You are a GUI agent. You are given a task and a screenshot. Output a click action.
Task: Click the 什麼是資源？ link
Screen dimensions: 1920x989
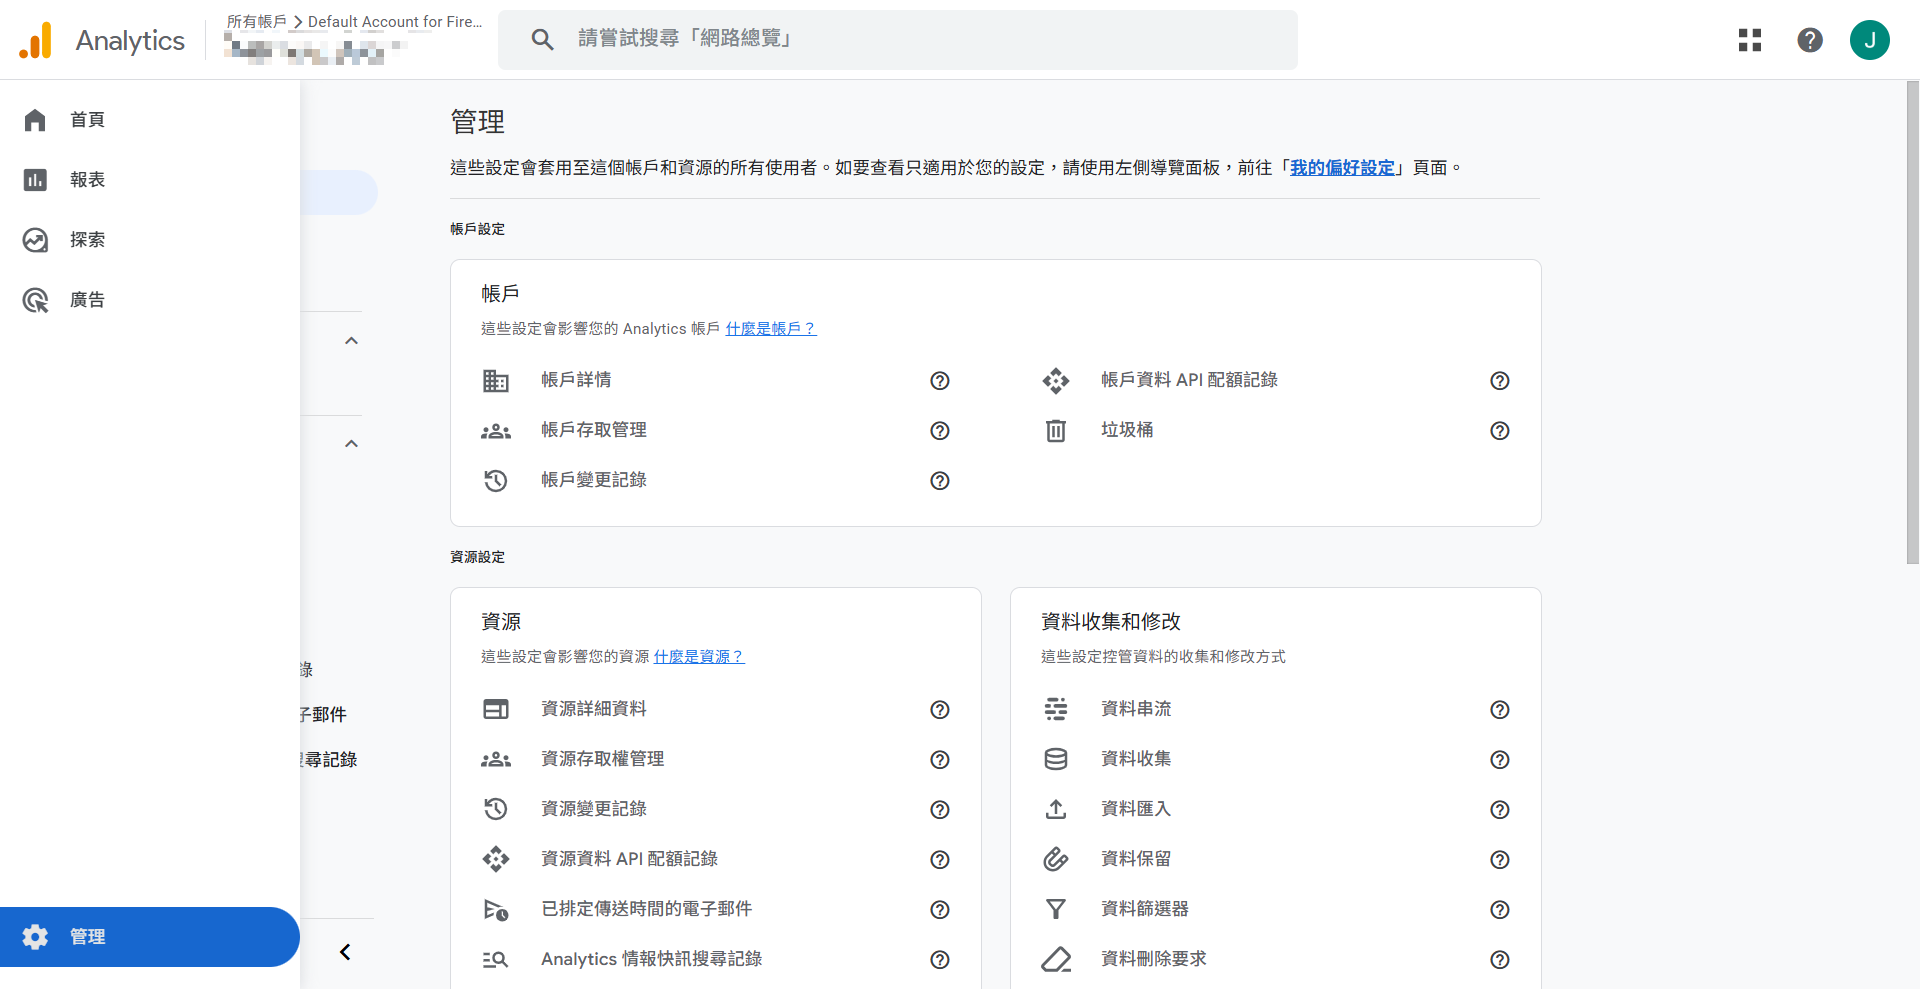(x=698, y=657)
